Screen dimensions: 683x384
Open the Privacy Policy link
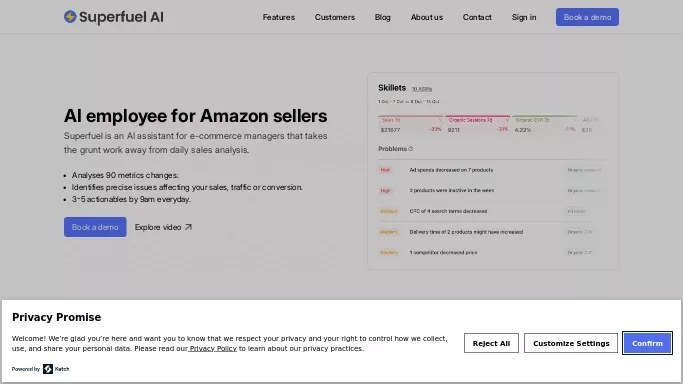[x=213, y=348]
